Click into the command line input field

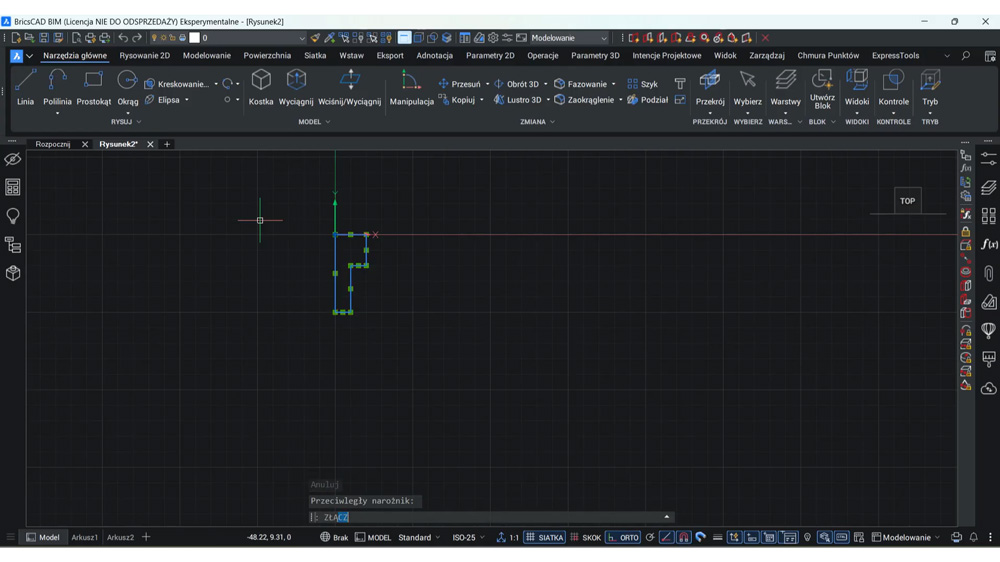[x=491, y=517]
